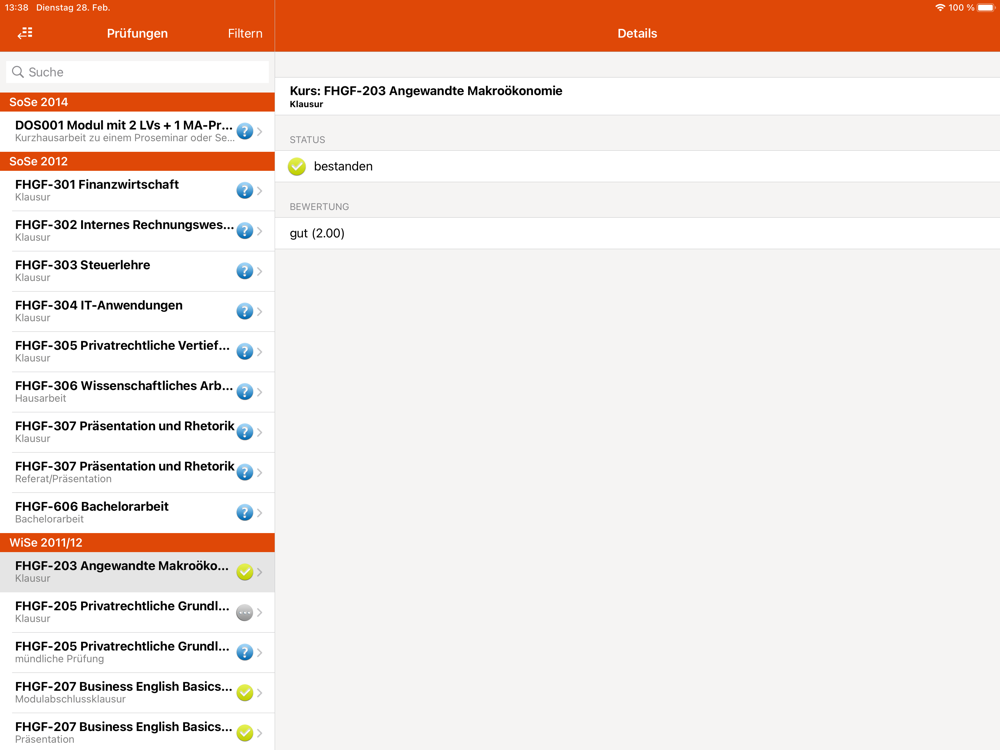The height and width of the screenshot is (750, 1000).
Task: Open chevron of FHGF-304 IT-Anwendungen row
Action: pos(260,311)
